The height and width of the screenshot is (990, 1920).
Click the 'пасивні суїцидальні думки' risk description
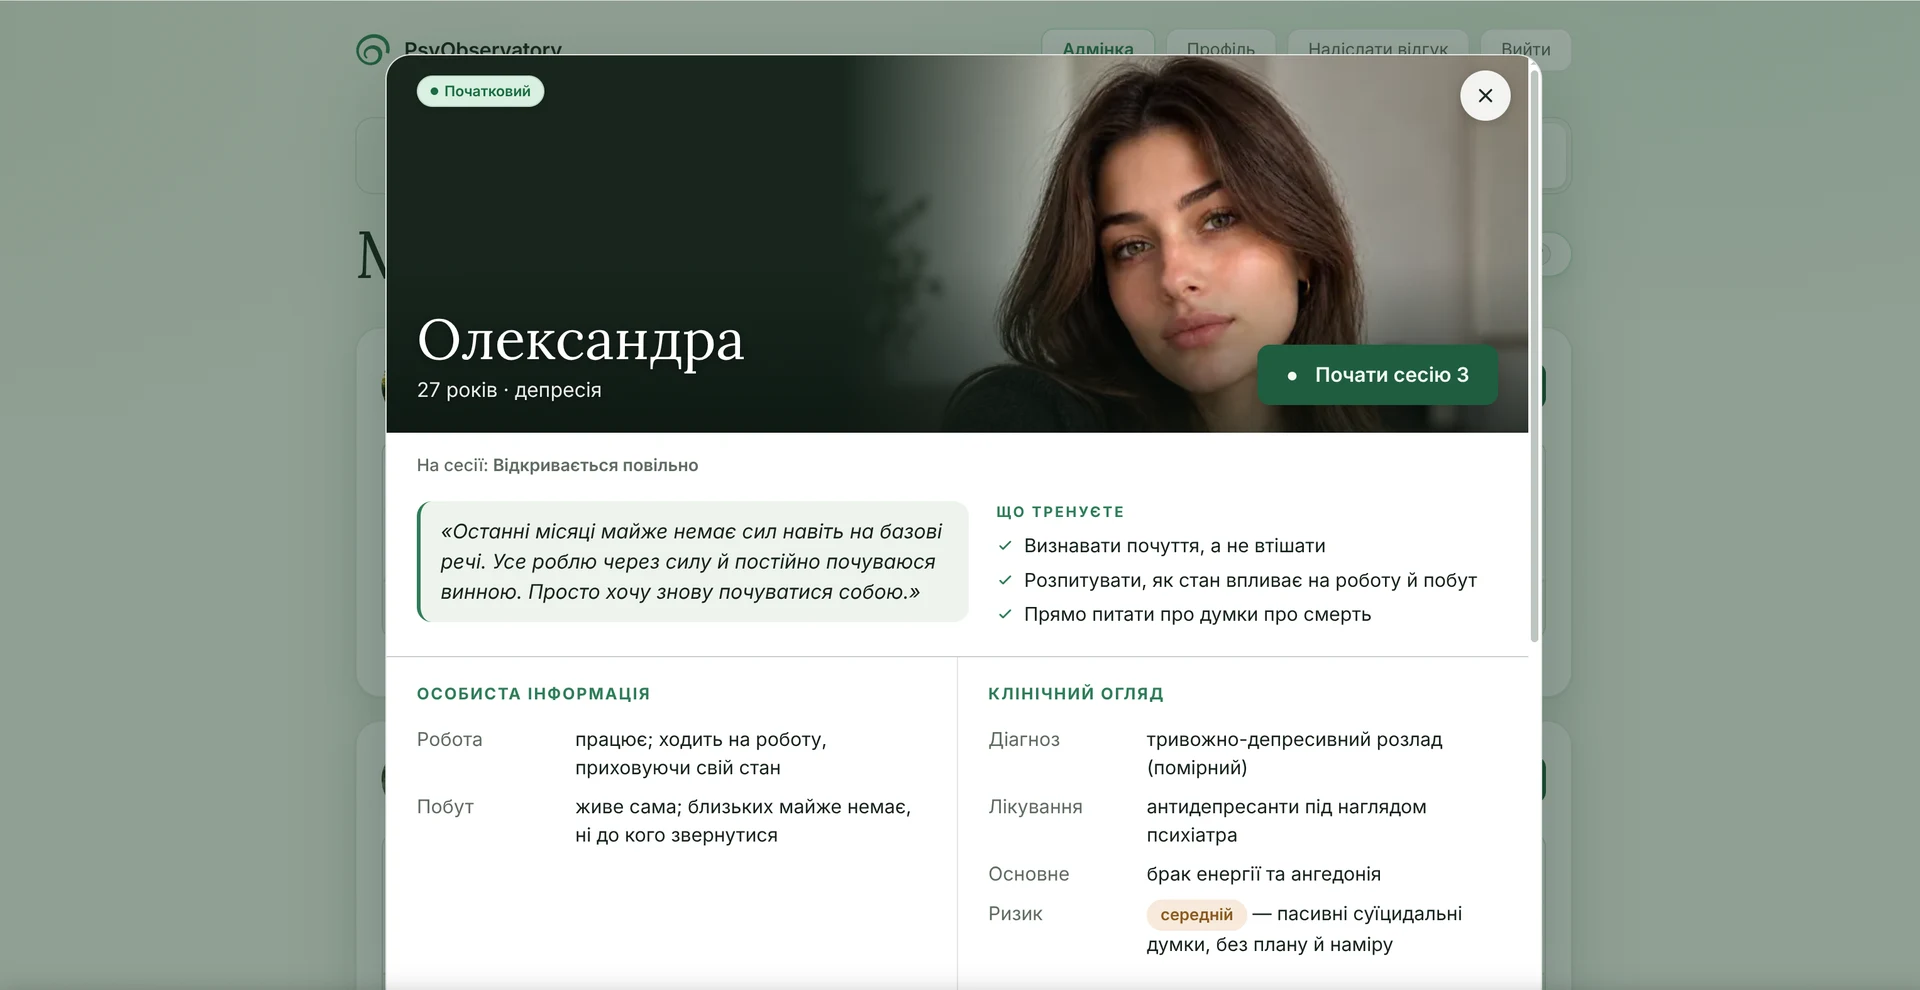pos(1305,929)
